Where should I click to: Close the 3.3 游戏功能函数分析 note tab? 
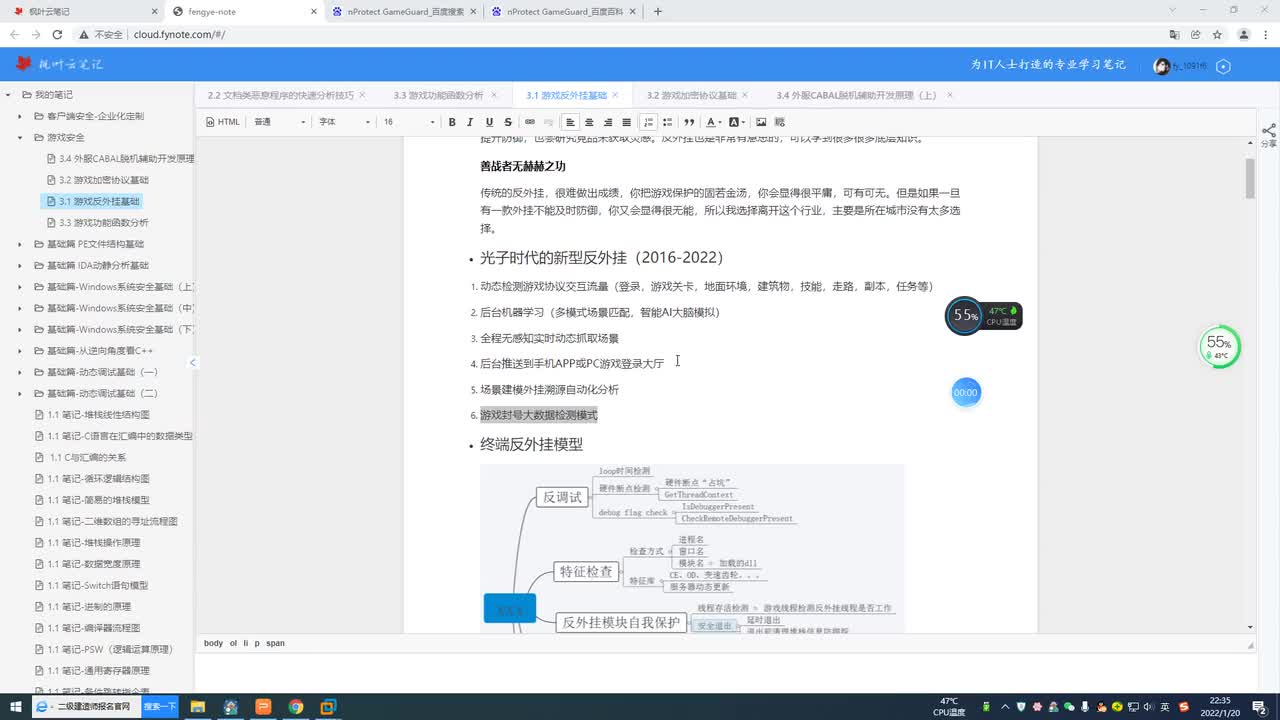coord(493,95)
